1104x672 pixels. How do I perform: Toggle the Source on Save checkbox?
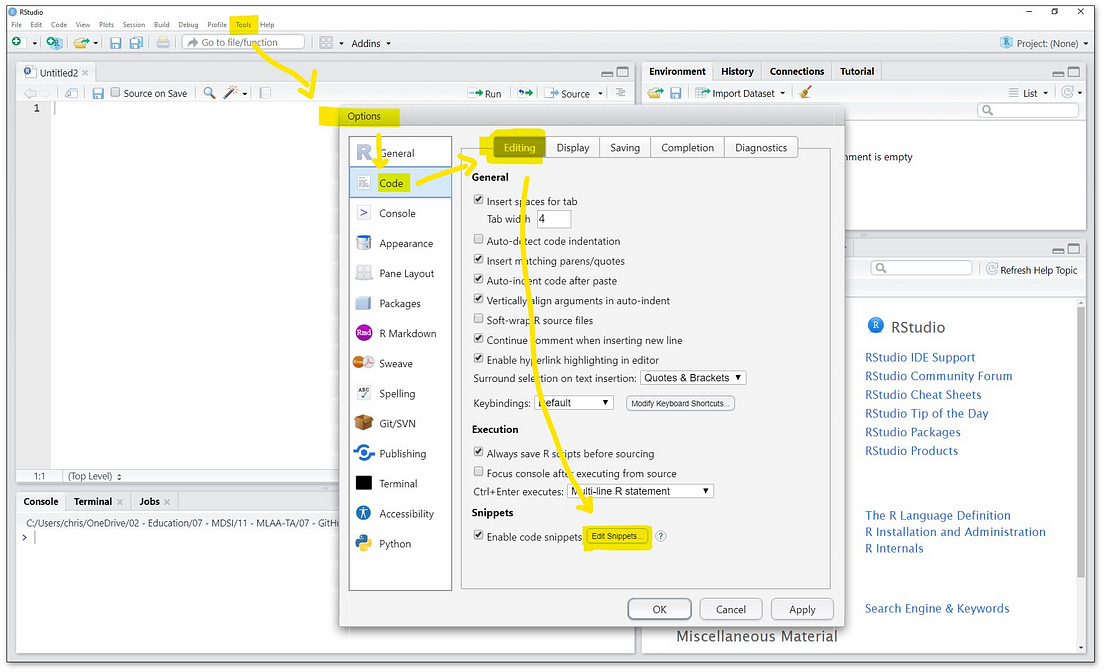click(x=115, y=92)
